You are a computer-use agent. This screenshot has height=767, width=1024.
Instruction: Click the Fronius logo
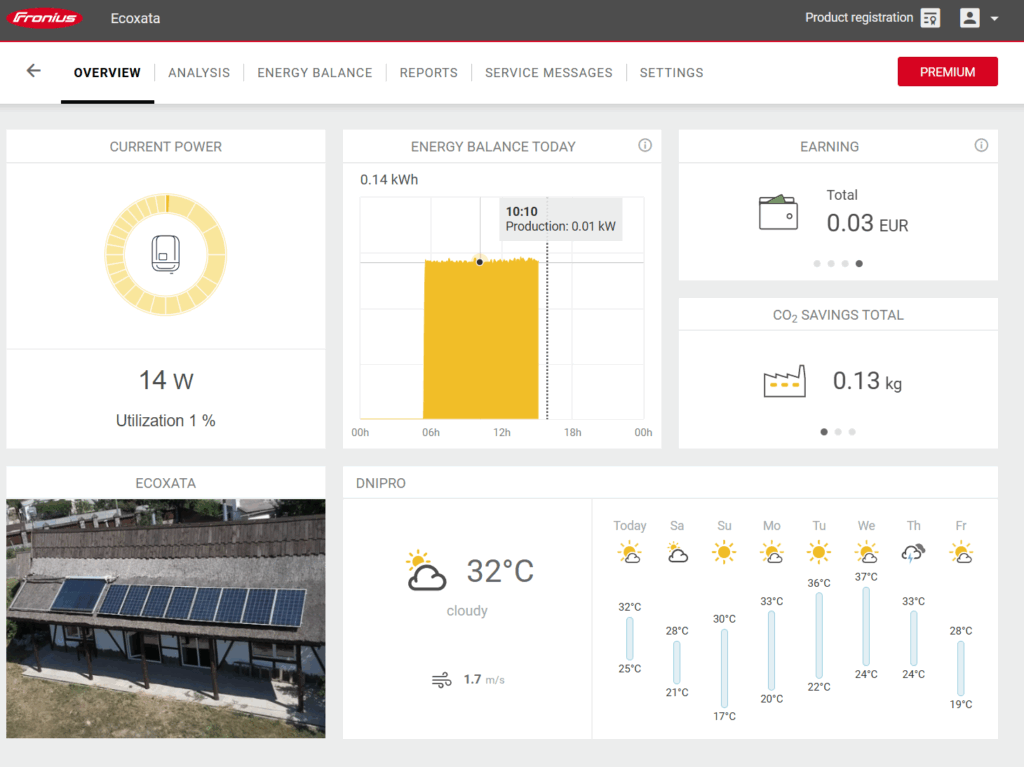pyautogui.click(x=44, y=18)
